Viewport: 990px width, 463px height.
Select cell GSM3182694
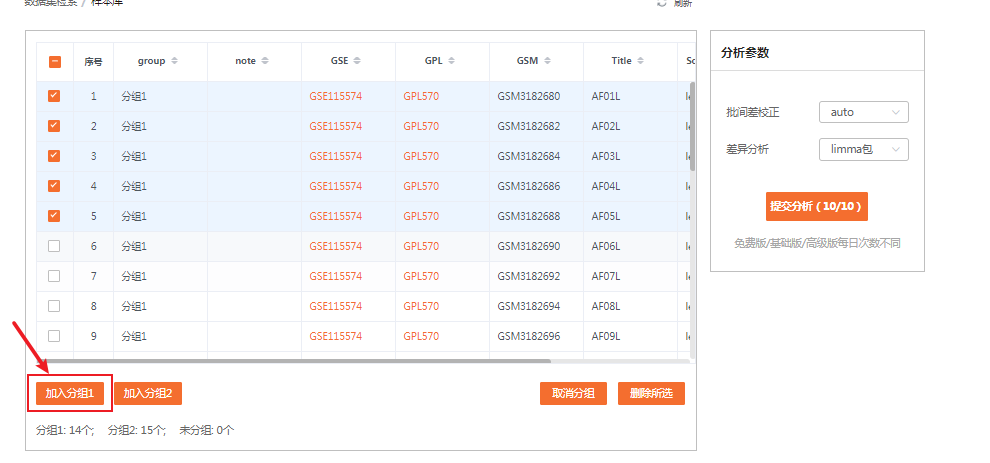(x=528, y=306)
